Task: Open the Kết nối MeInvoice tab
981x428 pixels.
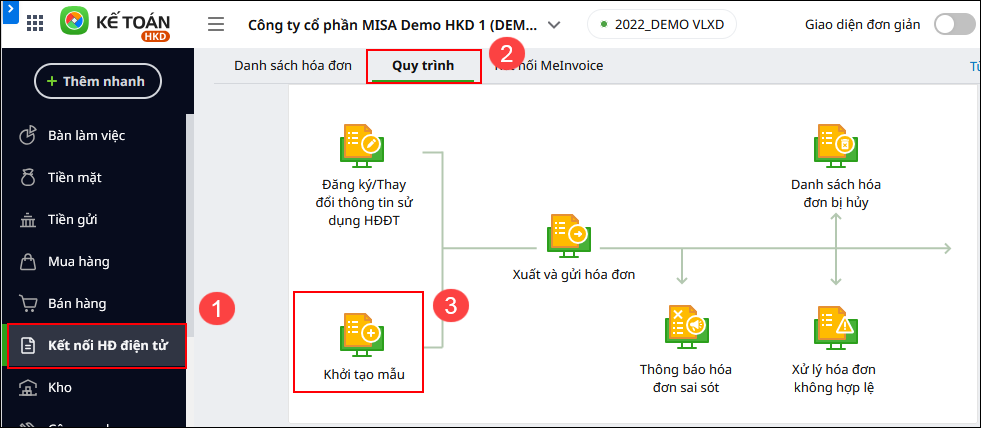Action: pyautogui.click(x=549, y=65)
